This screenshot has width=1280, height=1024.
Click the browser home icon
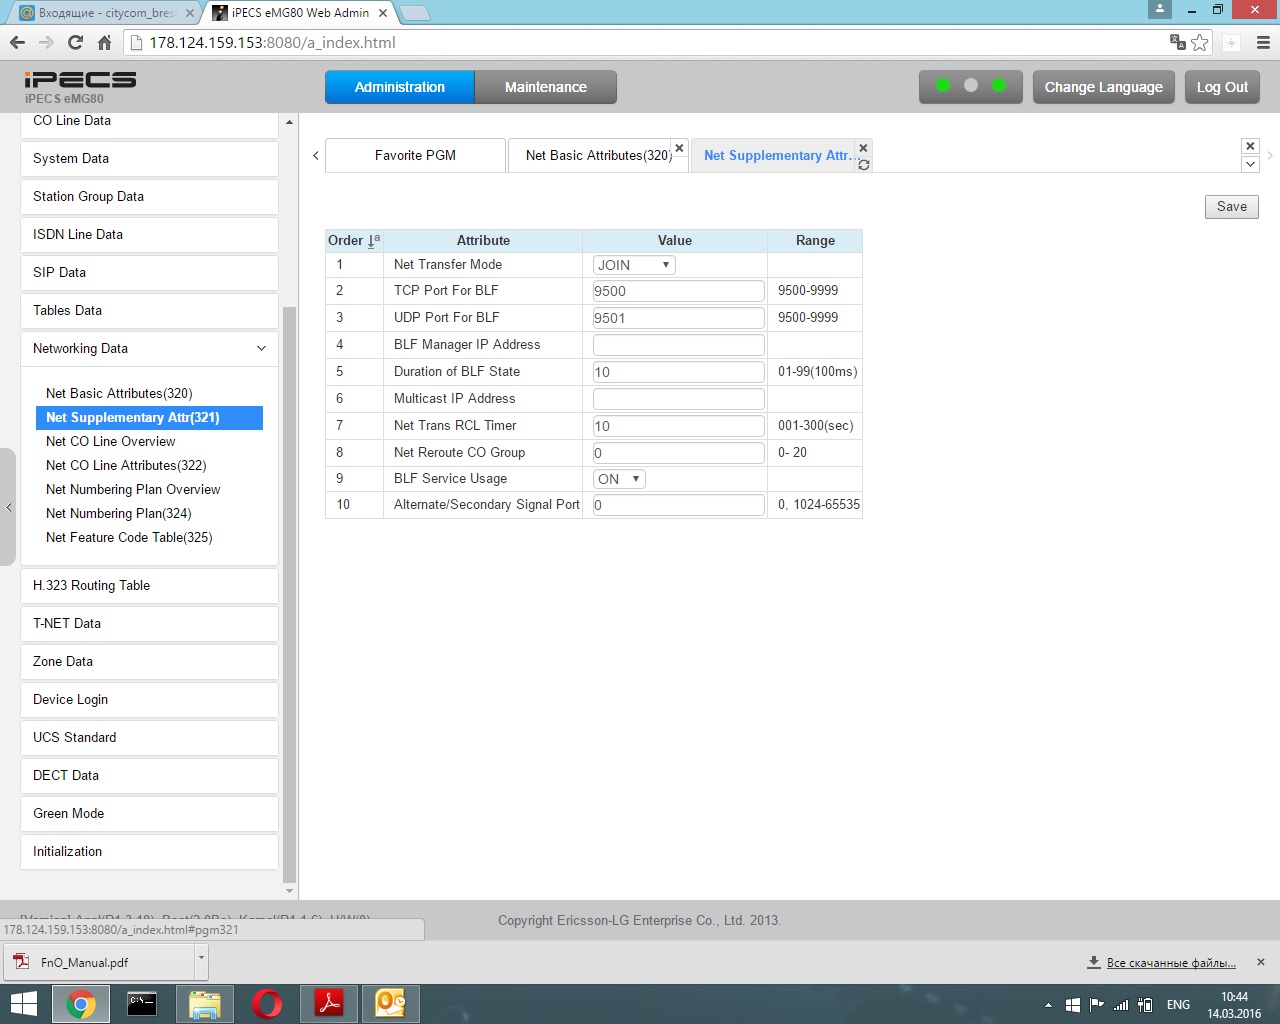pos(104,42)
